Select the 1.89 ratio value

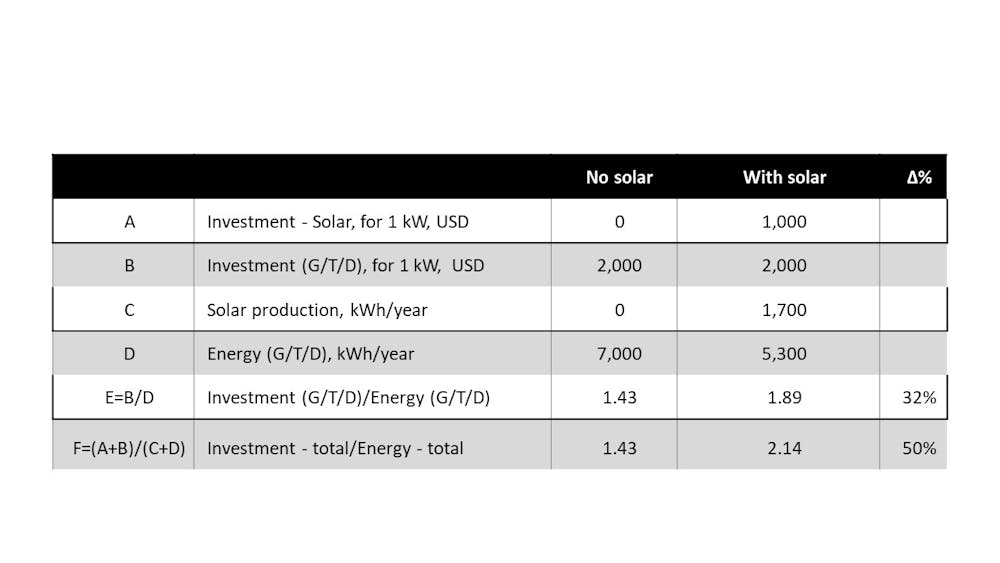click(x=784, y=397)
